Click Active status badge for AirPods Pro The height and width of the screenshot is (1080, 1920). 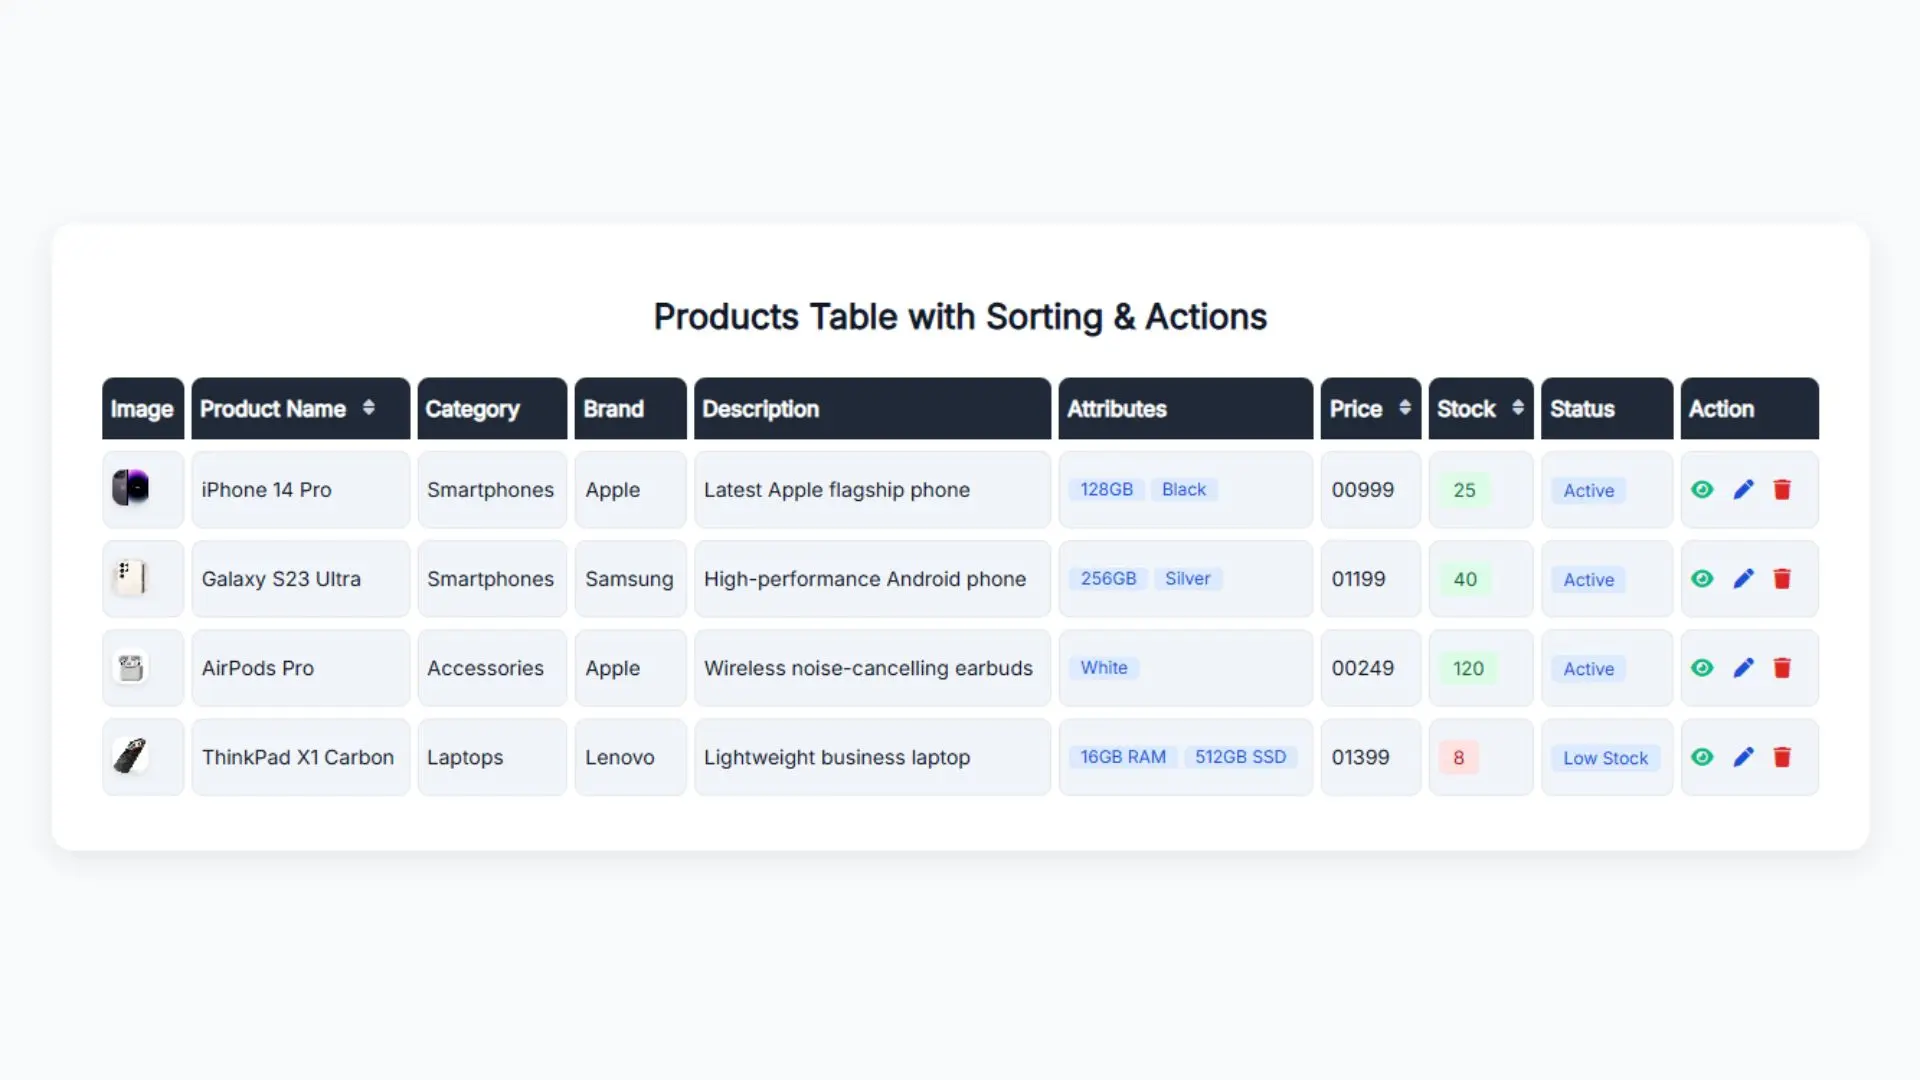coord(1588,669)
